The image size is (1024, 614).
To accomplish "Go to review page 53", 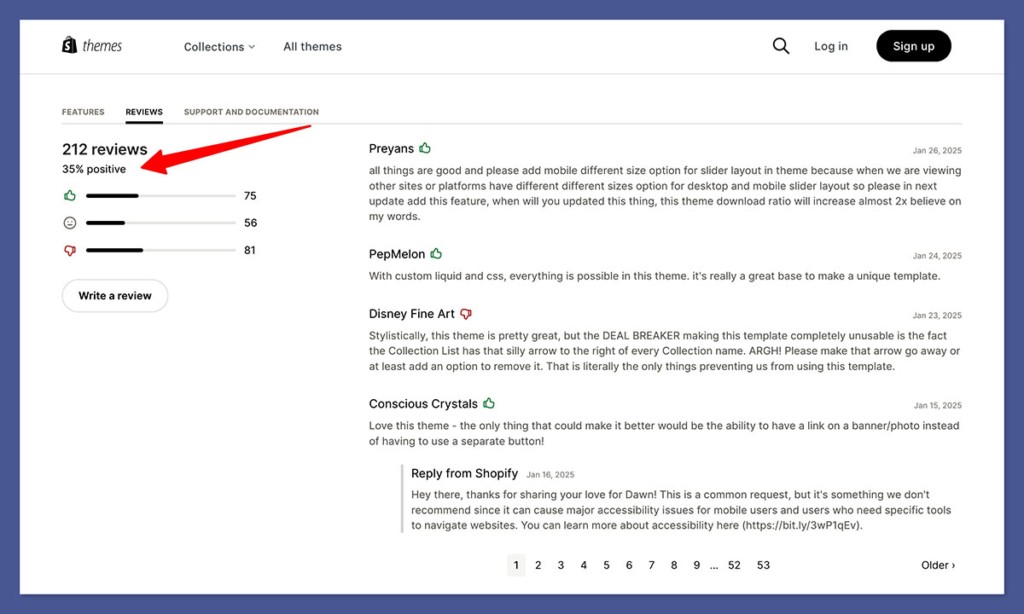I will coord(763,565).
